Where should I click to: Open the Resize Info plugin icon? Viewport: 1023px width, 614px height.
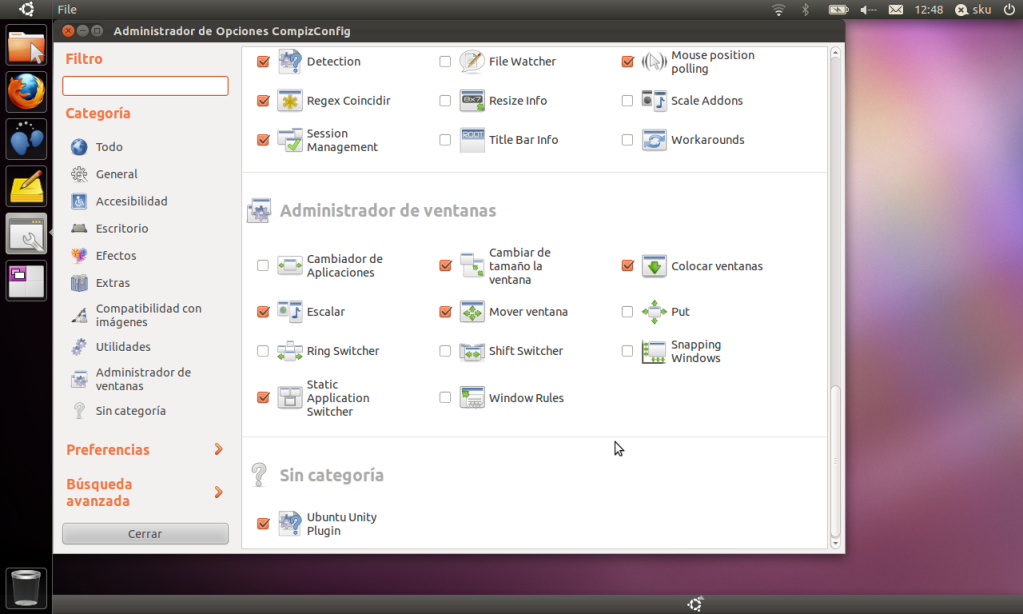coord(472,100)
